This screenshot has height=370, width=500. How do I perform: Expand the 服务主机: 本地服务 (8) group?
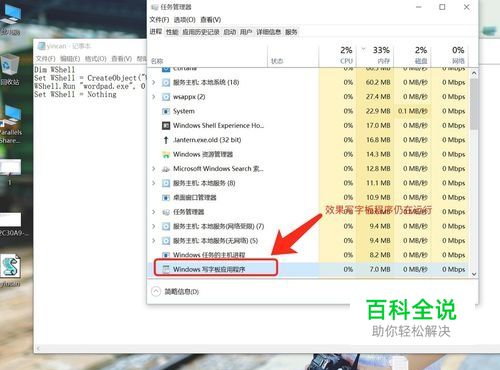[154, 183]
